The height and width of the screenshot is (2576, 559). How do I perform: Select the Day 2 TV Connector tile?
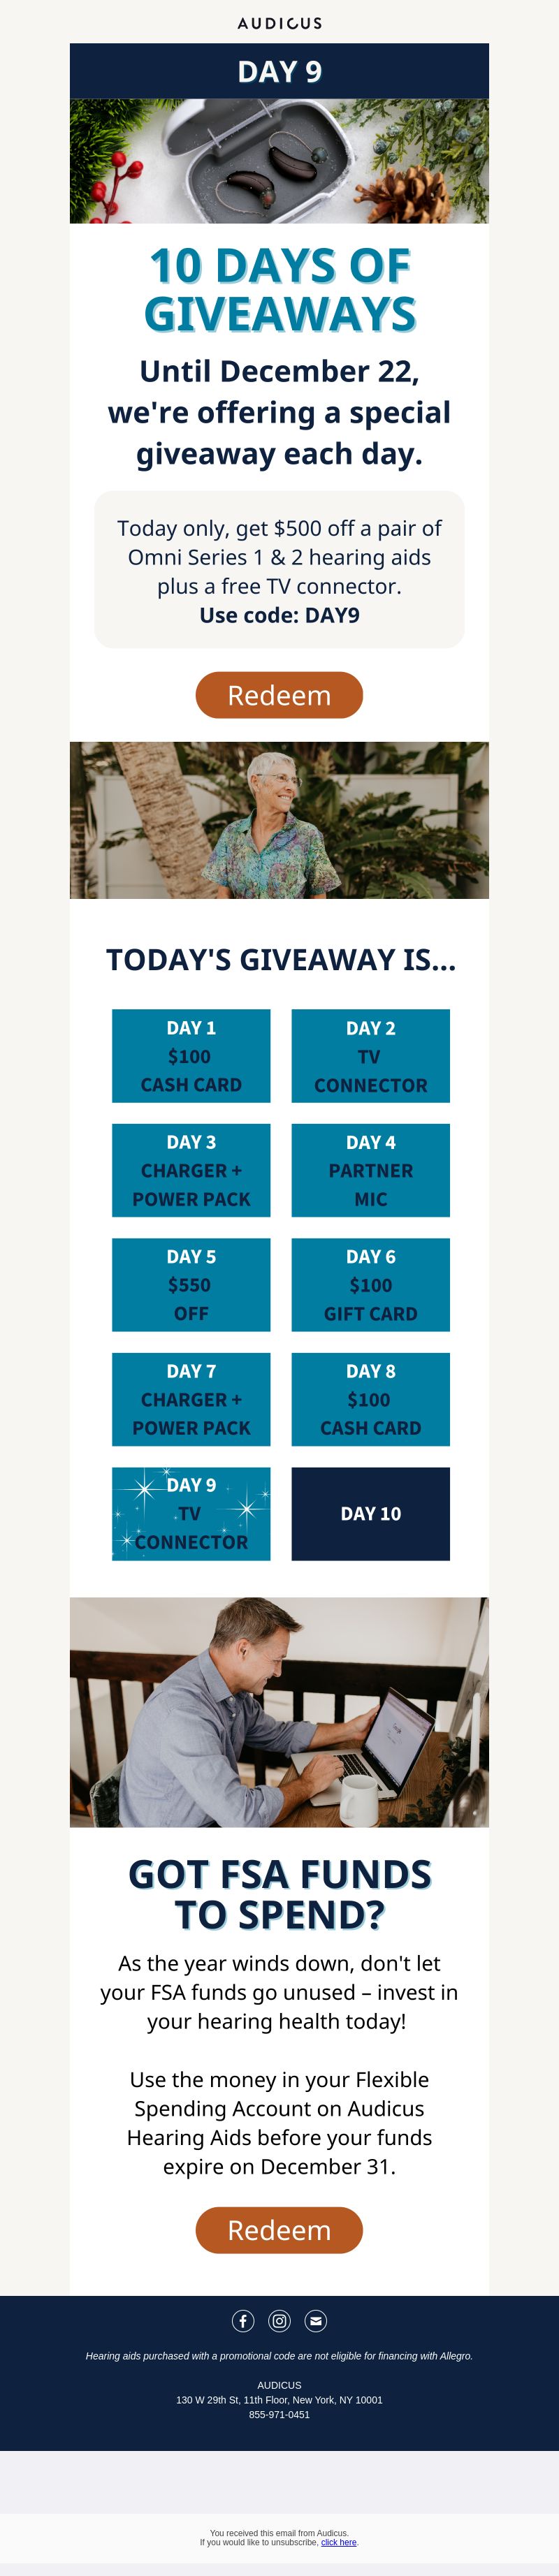tap(371, 1056)
